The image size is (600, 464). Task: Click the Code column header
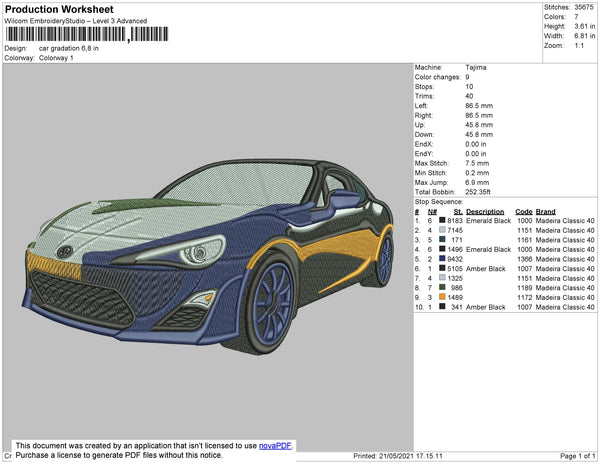pos(523,212)
